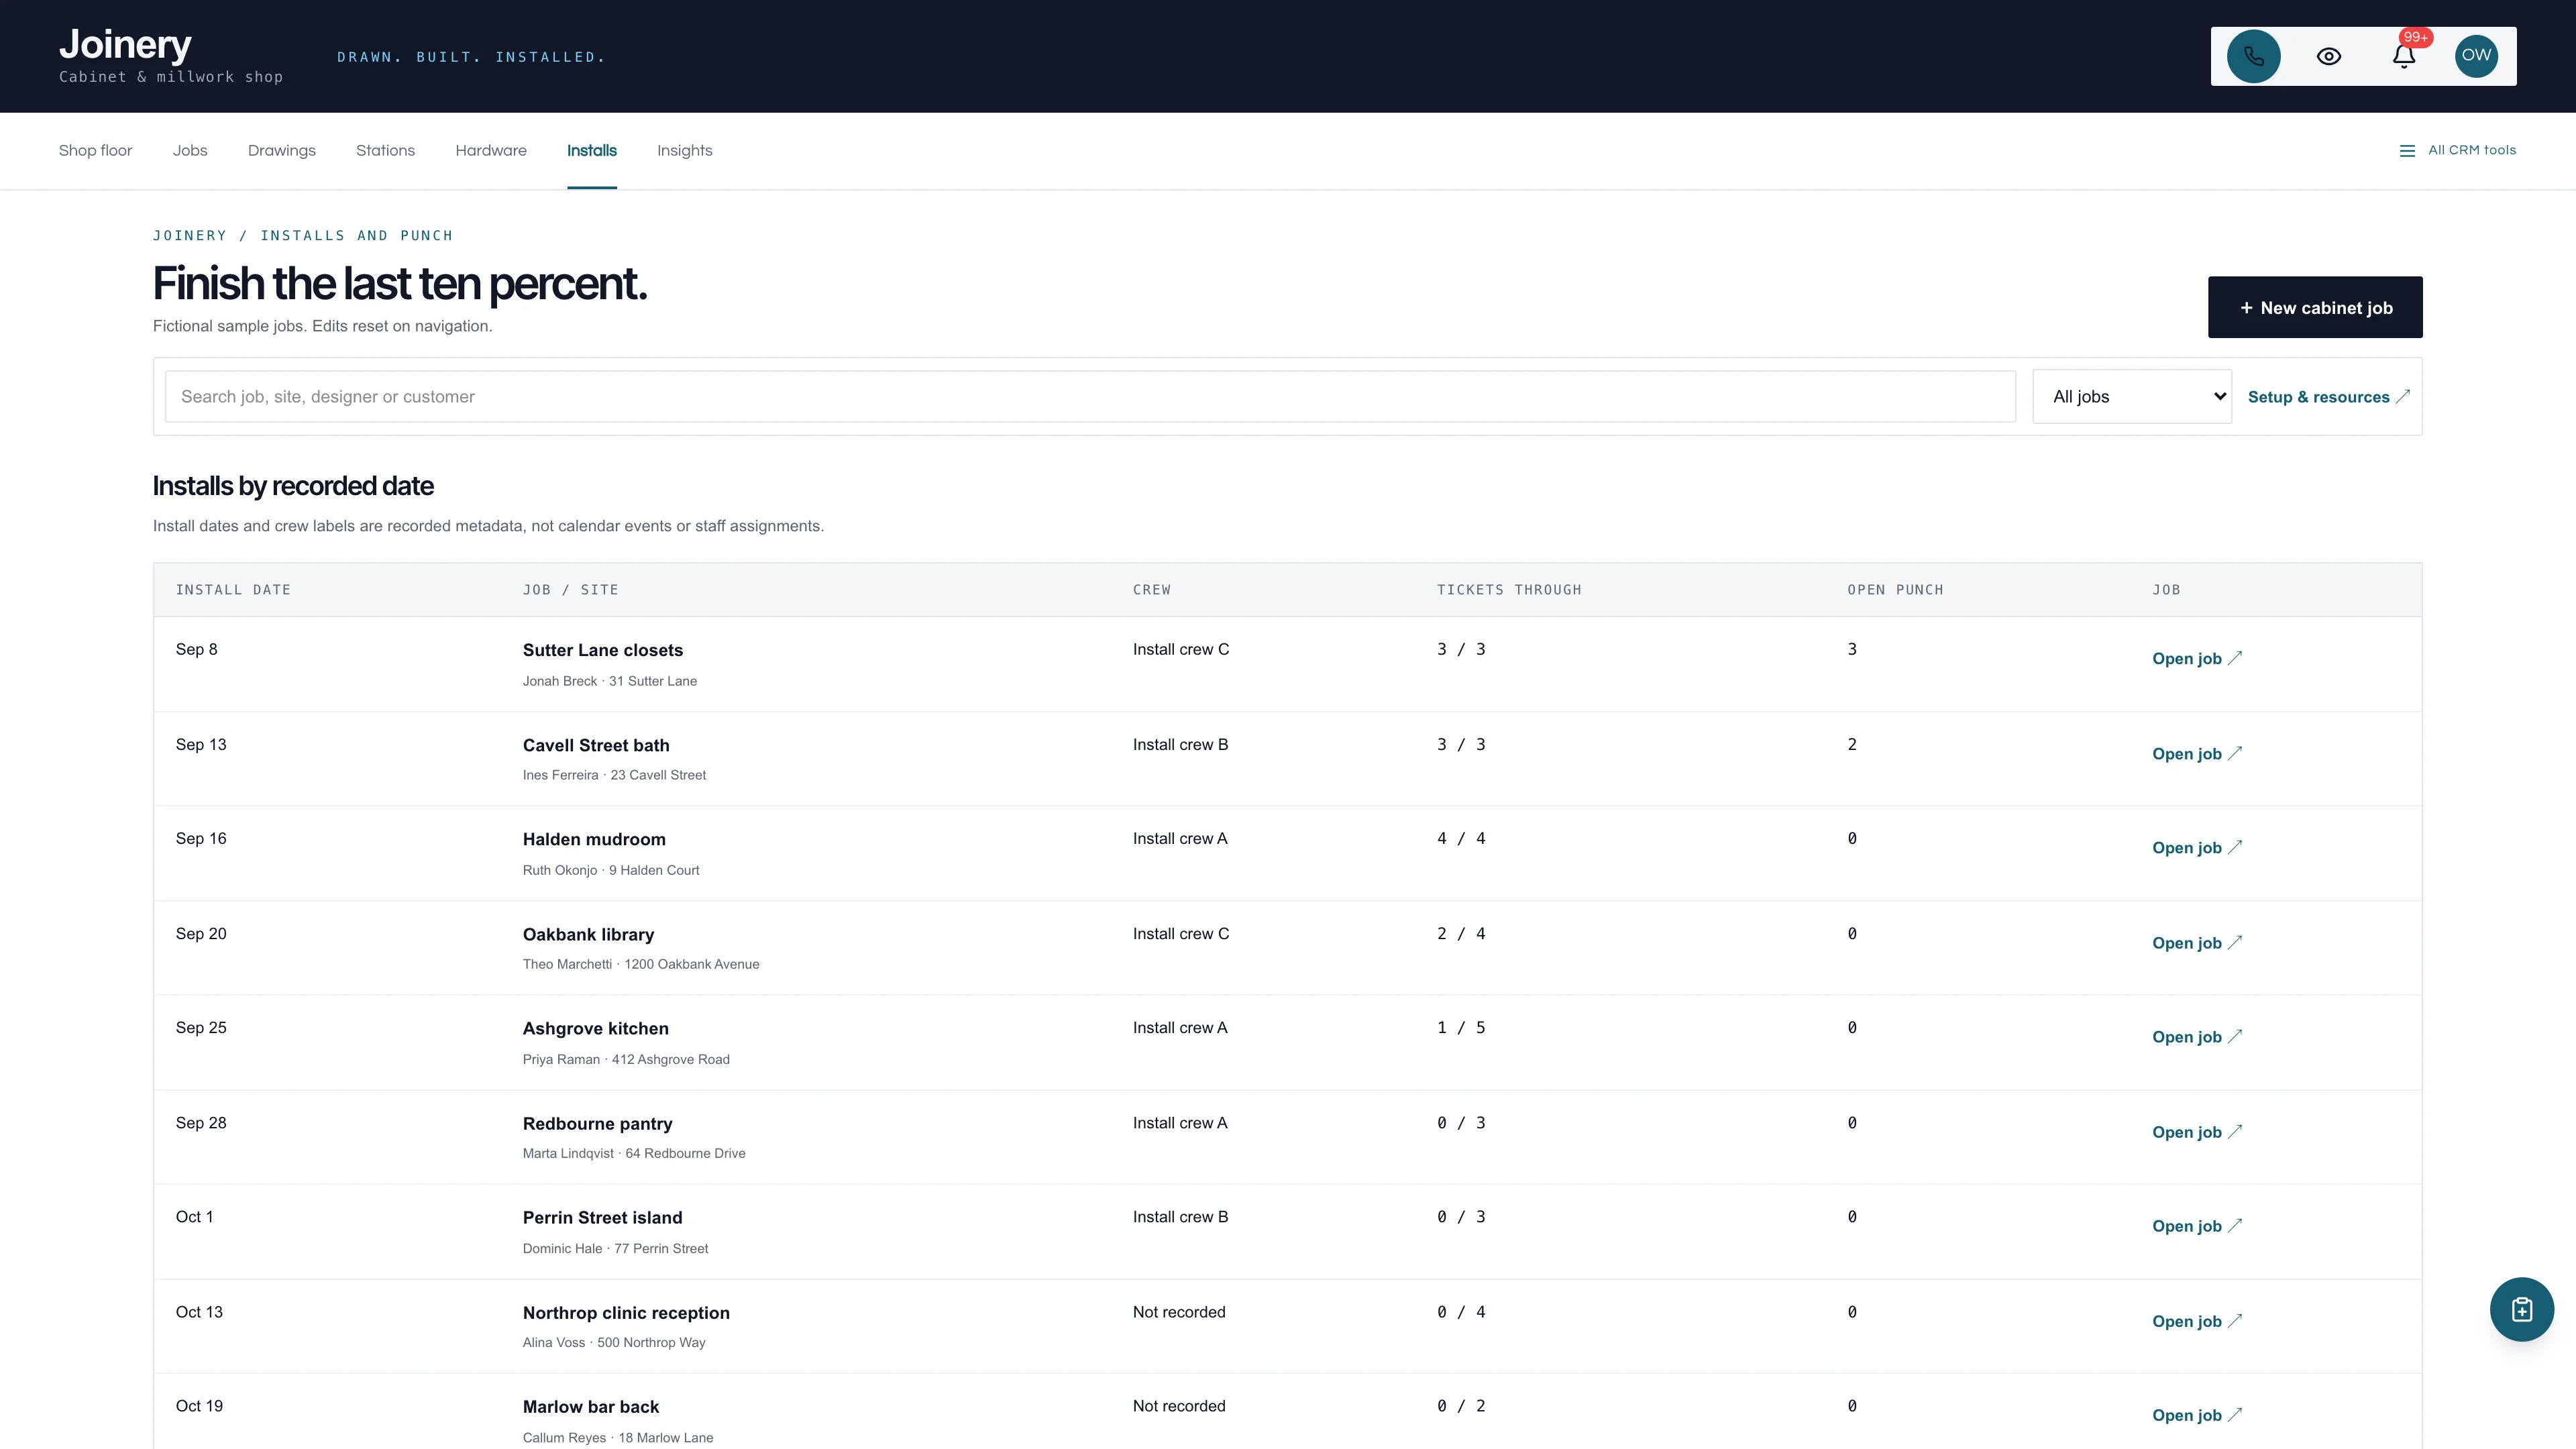Open the All CRM tools hamburger icon

pos(2407,151)
